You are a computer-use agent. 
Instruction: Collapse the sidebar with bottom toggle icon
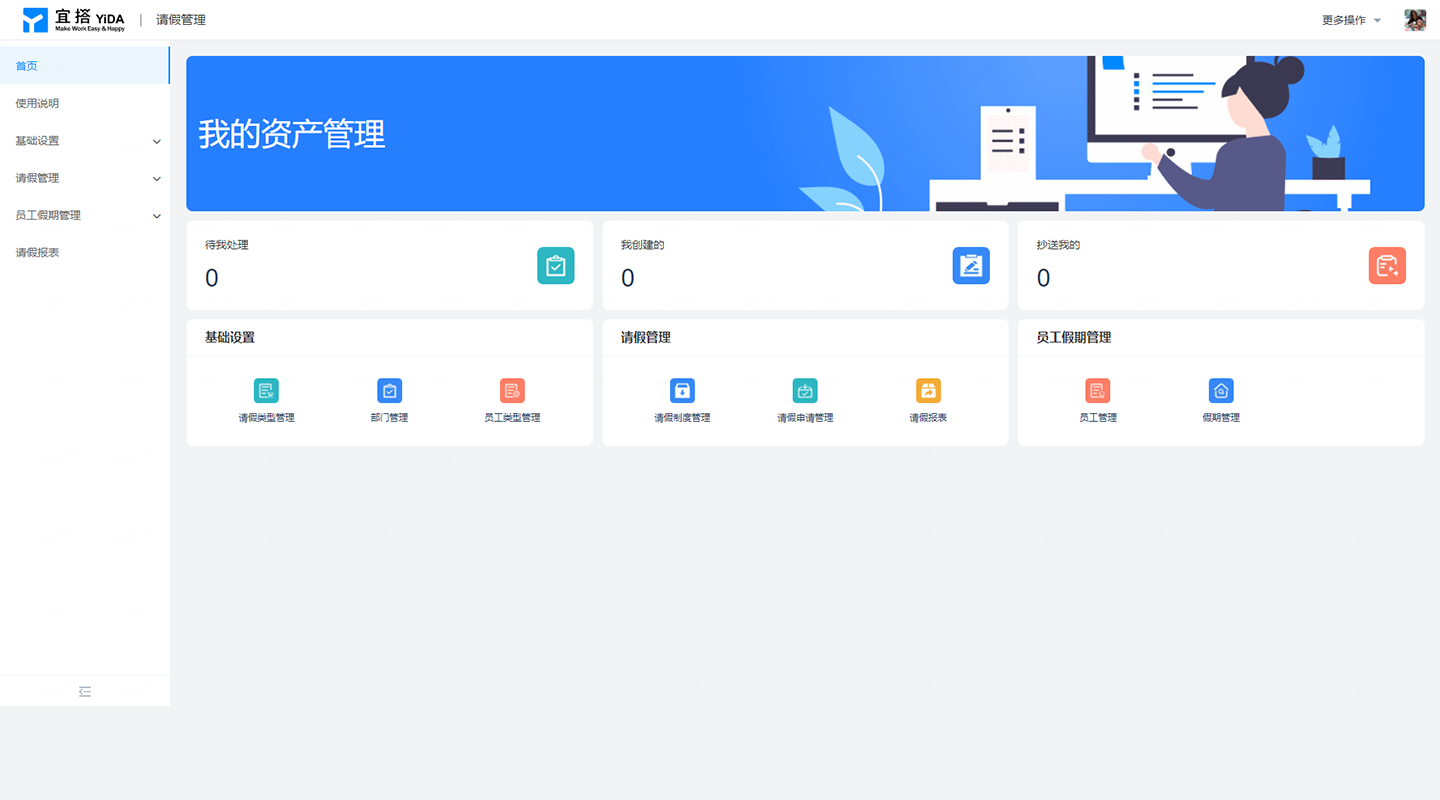[x=85, y=691]
